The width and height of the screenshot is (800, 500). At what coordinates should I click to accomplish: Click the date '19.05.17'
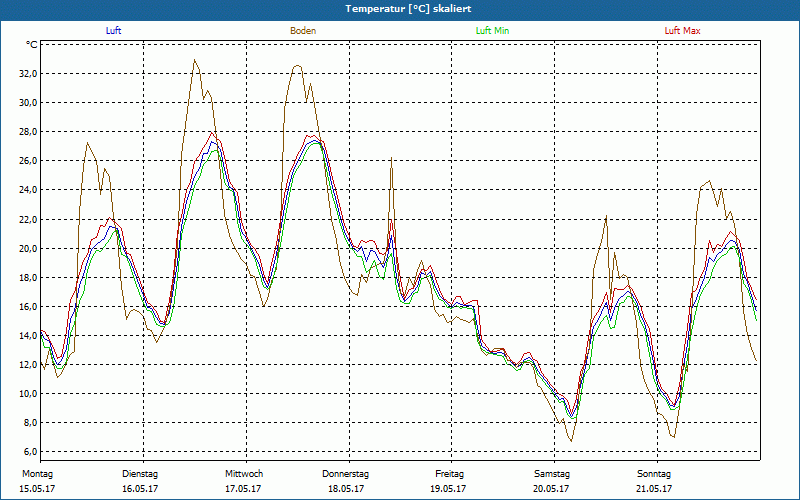click(448, 489)
